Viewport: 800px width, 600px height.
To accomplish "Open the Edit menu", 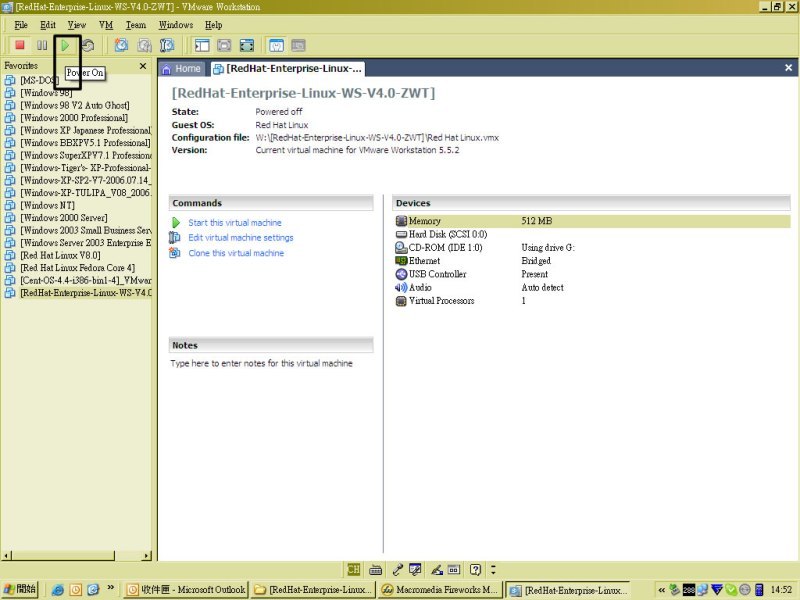I will point(48,25).
